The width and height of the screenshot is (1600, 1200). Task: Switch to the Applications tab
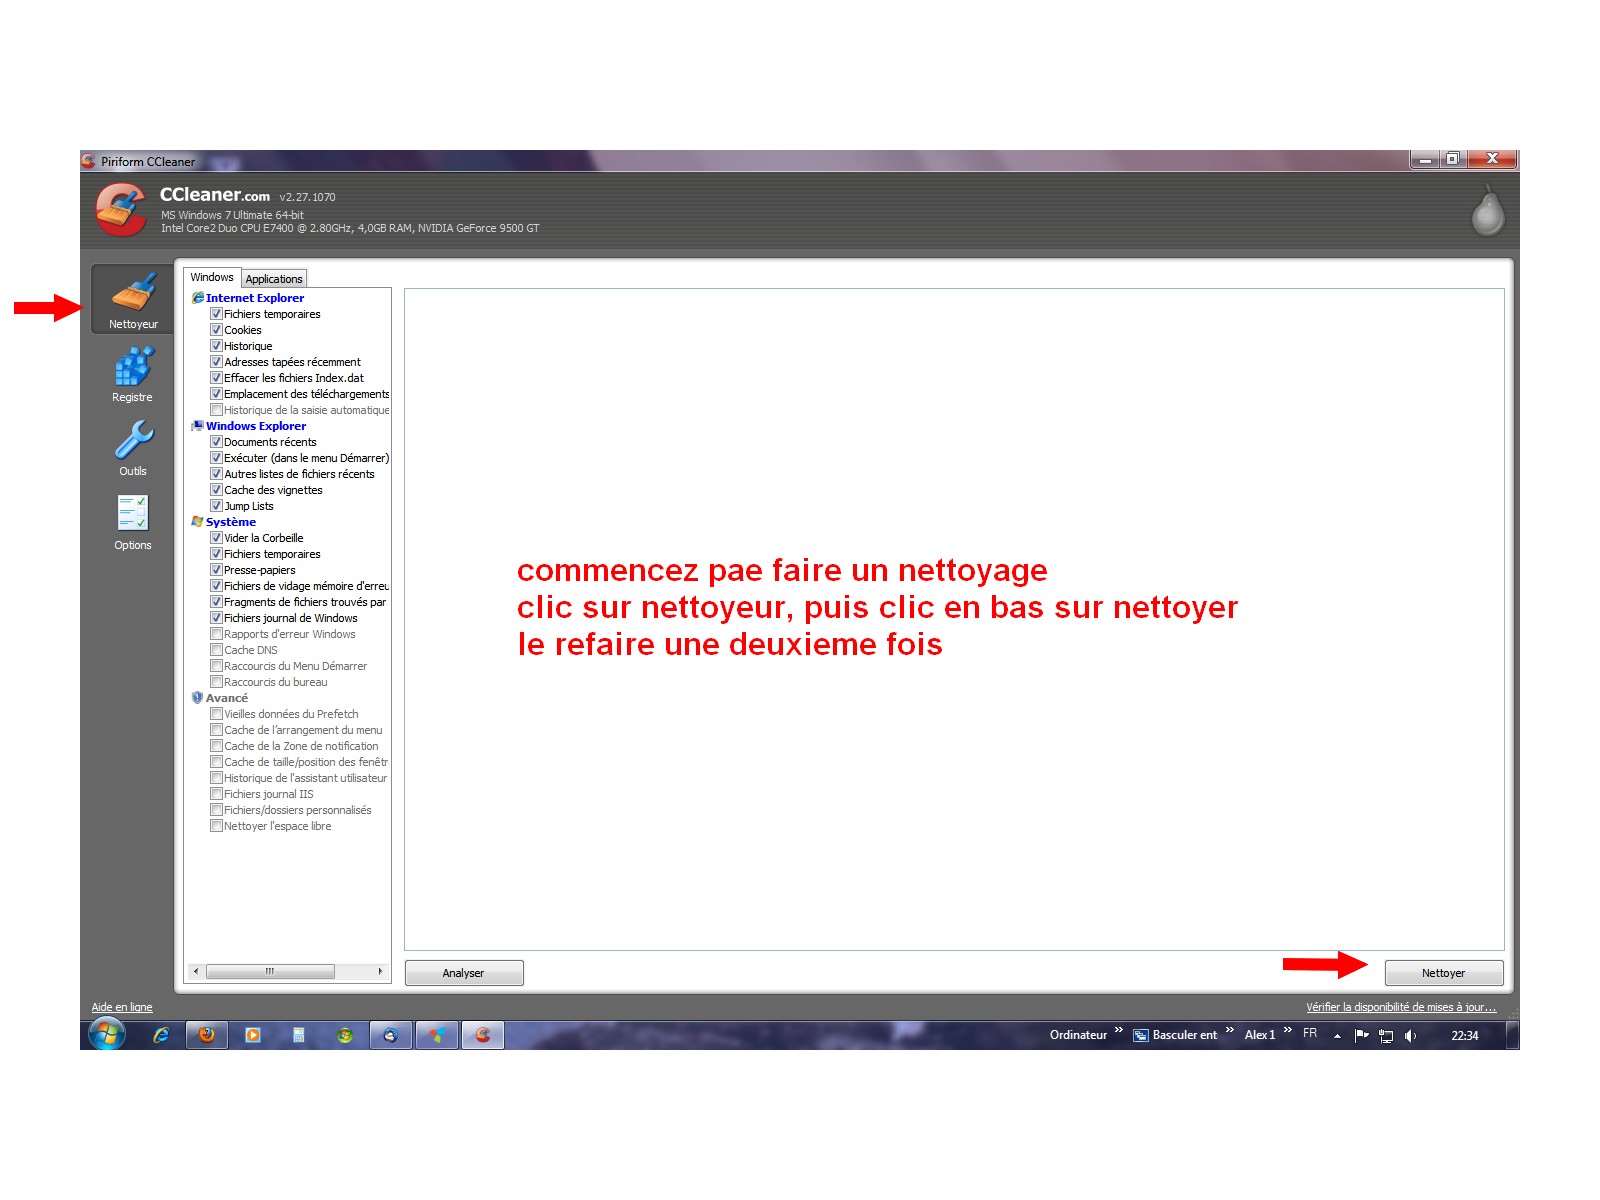pos(274,279)
